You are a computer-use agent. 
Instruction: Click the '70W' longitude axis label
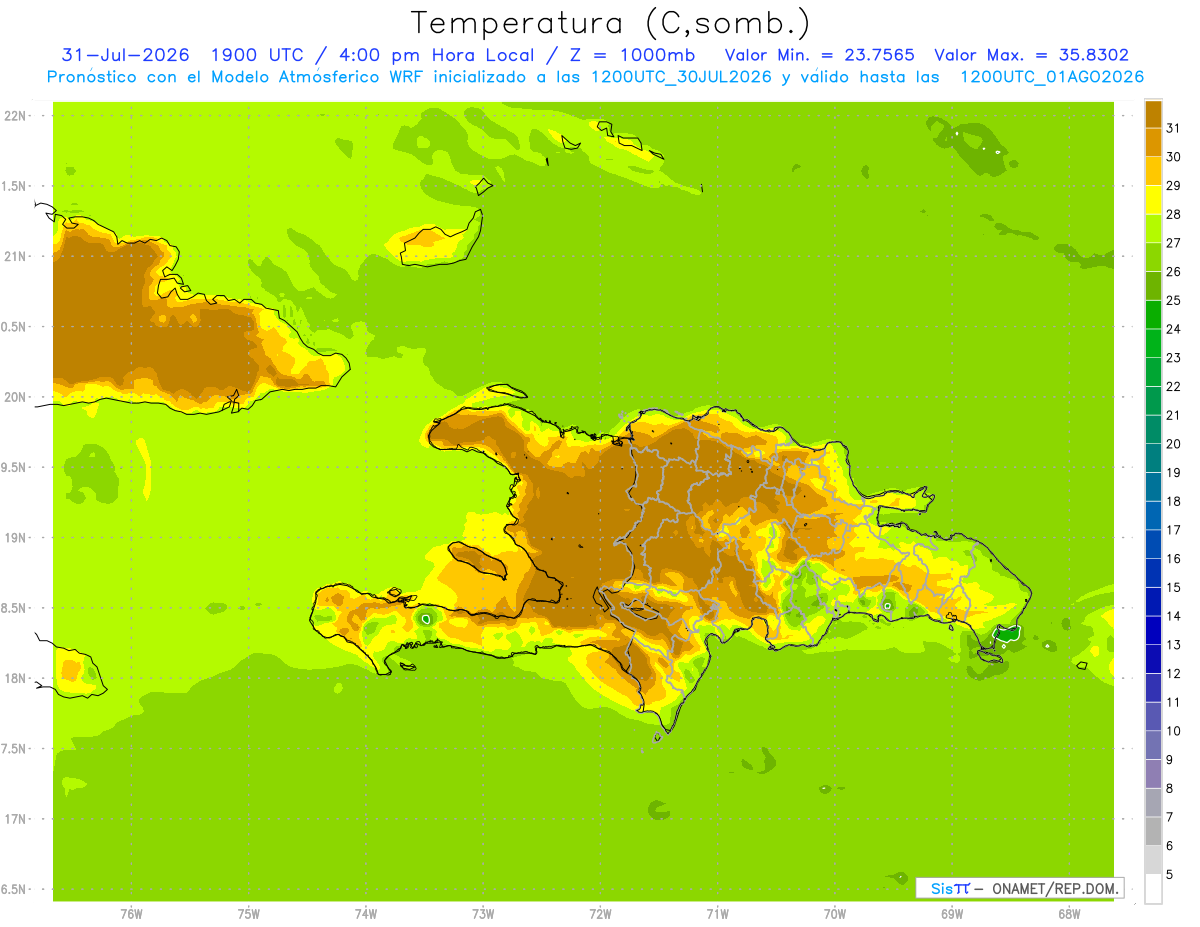(x=835, y=914)
